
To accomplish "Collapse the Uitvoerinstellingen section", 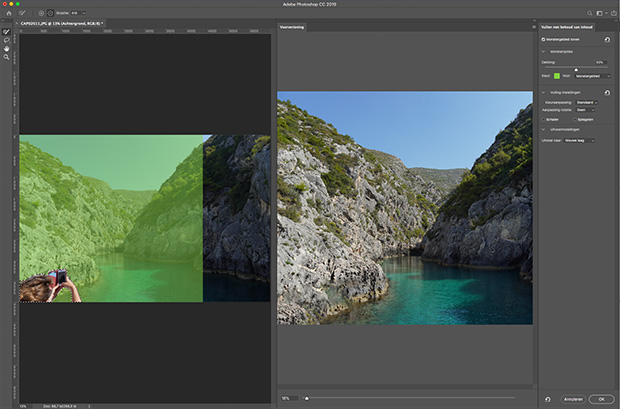I will pyautogui.click(x=543, y=130).
